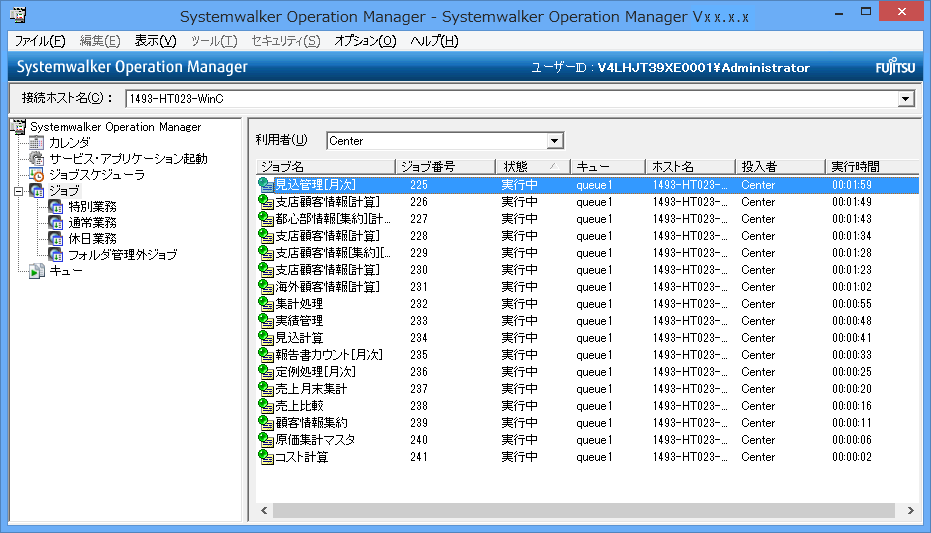
Task: Select フォルダ管理外ジョブ in the tree
Action: click(x=122, y=255)
